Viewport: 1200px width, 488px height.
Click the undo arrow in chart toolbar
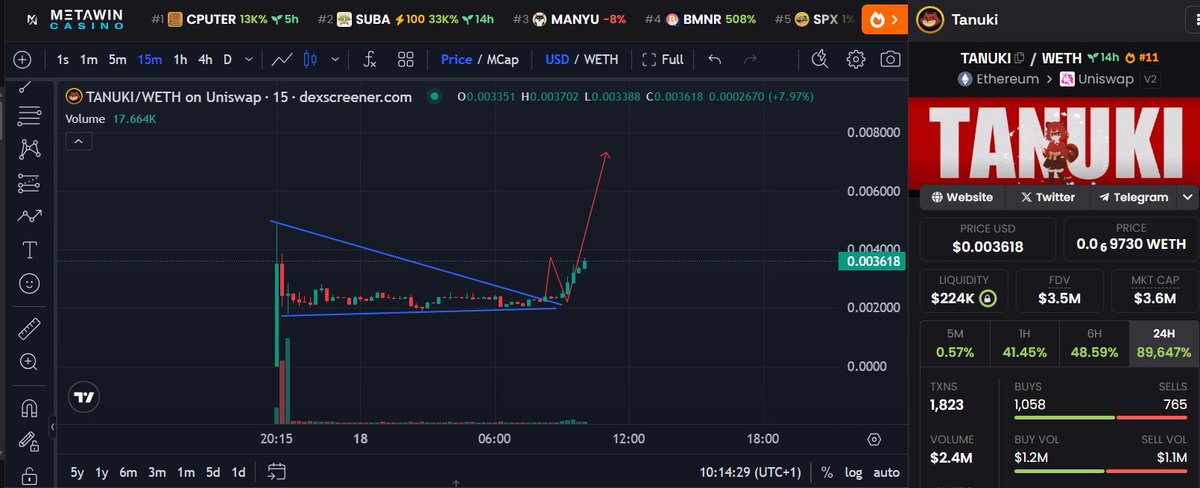[714, 59]
